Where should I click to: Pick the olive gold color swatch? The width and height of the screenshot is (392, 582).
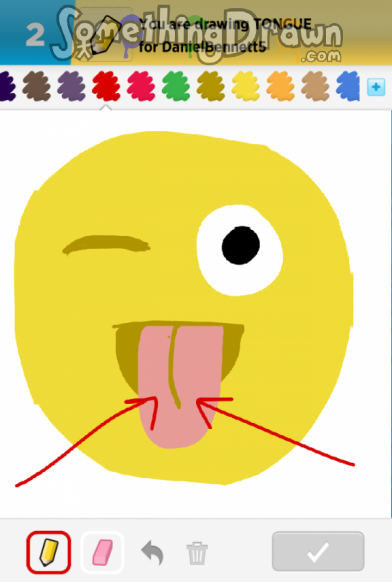[211, 86]
